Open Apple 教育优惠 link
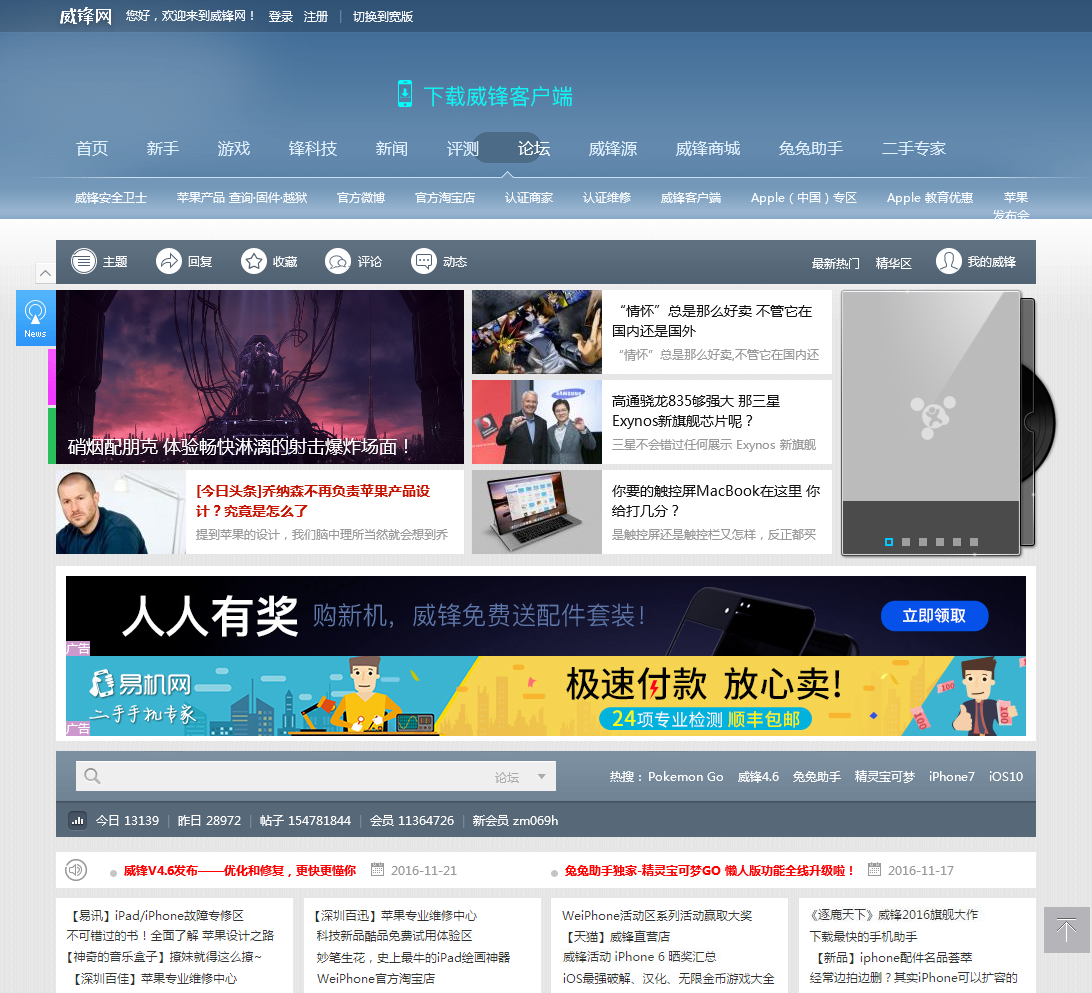Screen dimensions: 1092x993 [x=930, y=198]
